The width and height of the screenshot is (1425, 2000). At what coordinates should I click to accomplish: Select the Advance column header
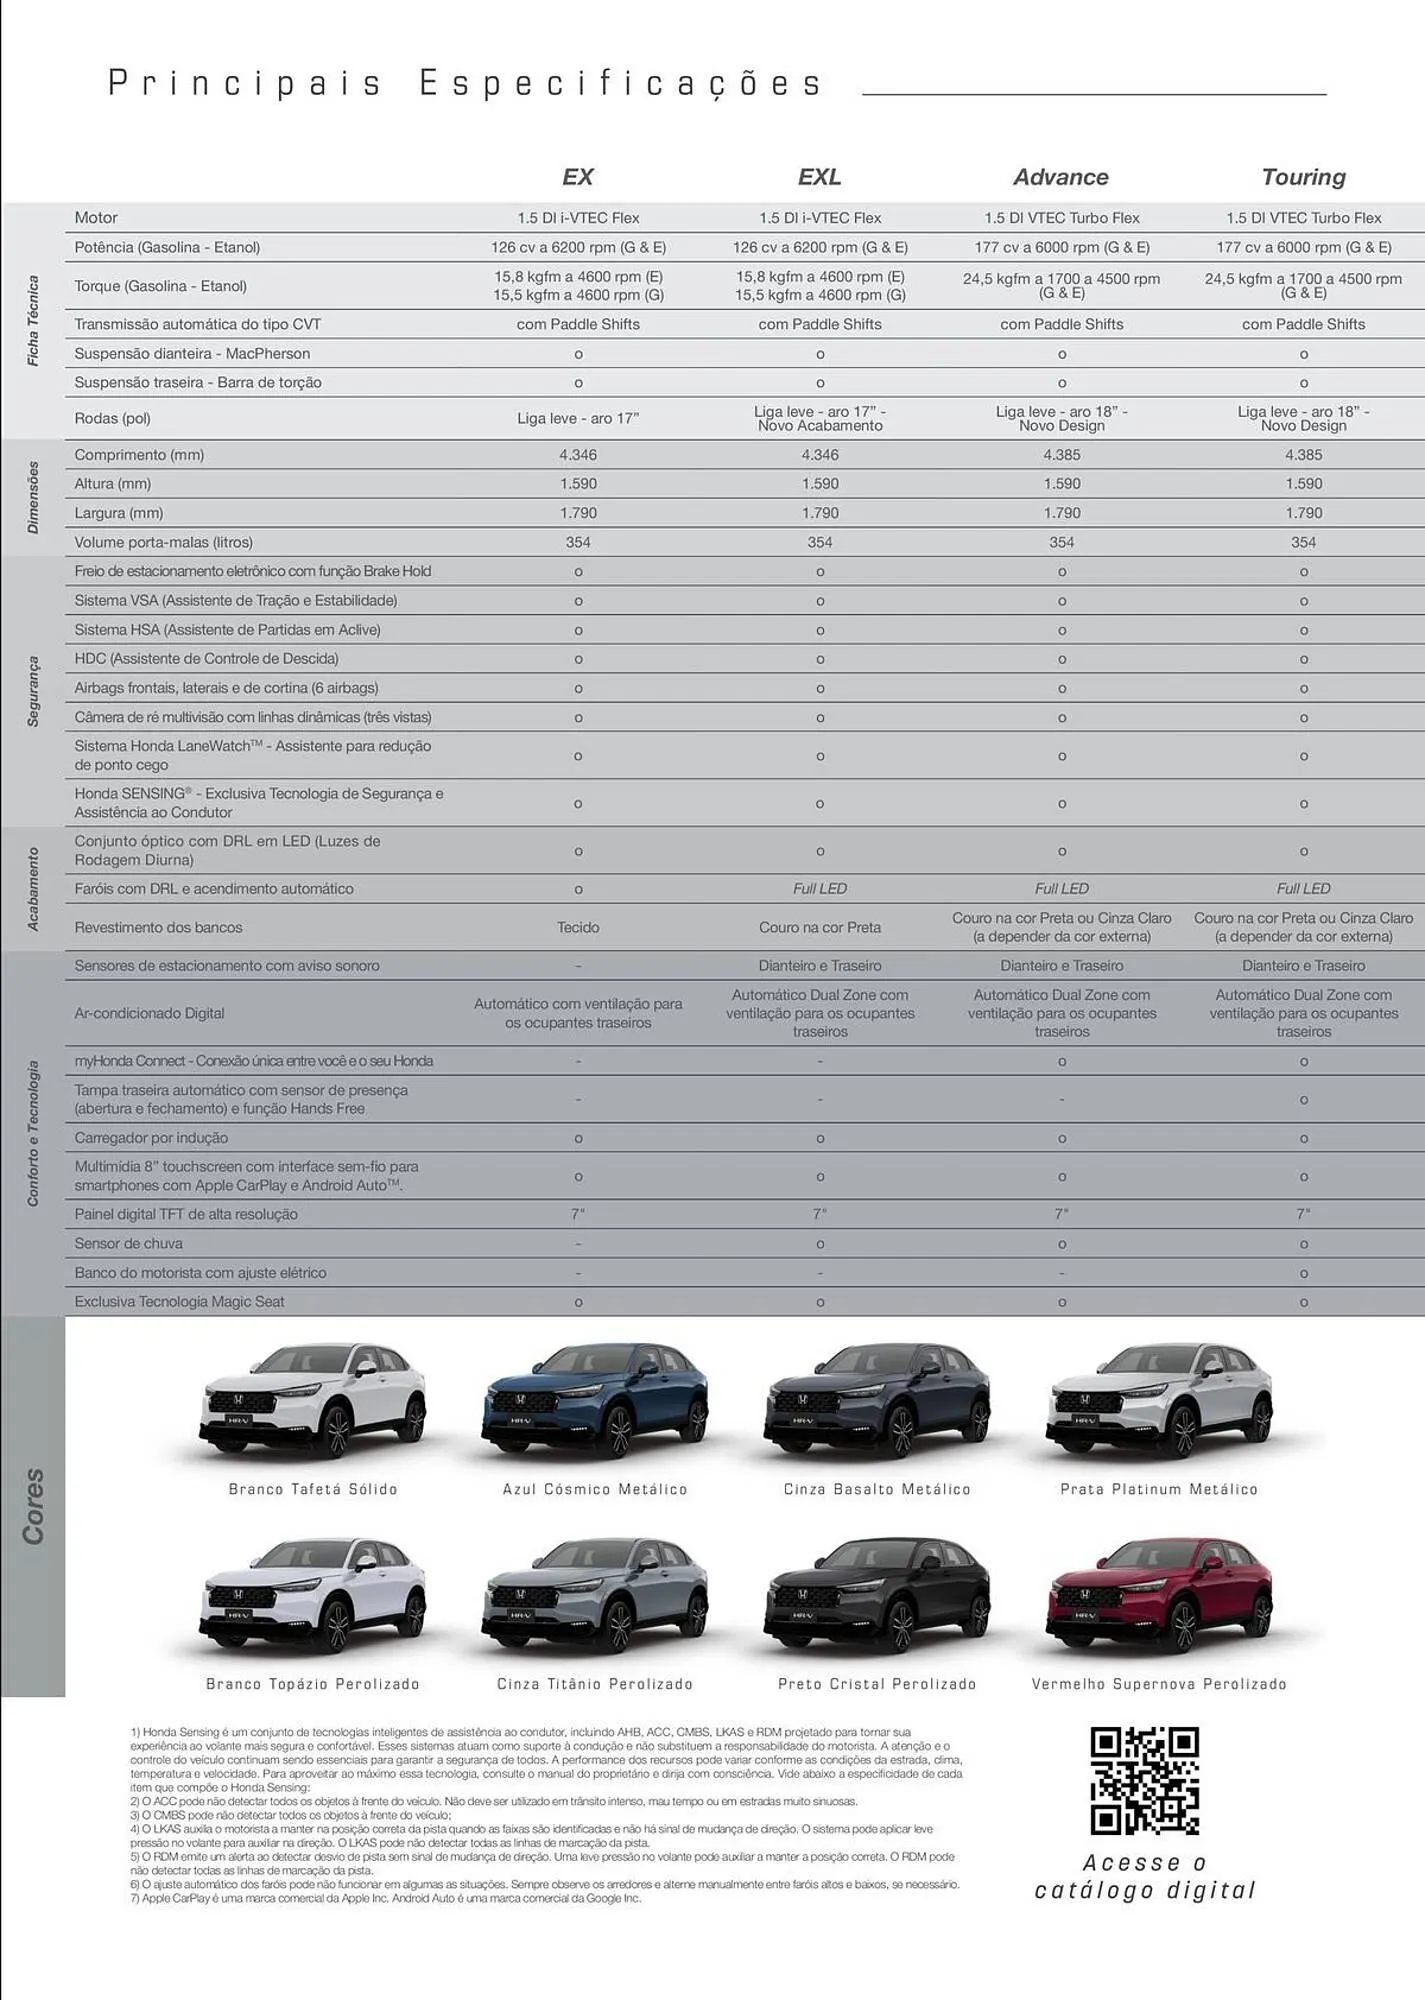[1061, 177]
